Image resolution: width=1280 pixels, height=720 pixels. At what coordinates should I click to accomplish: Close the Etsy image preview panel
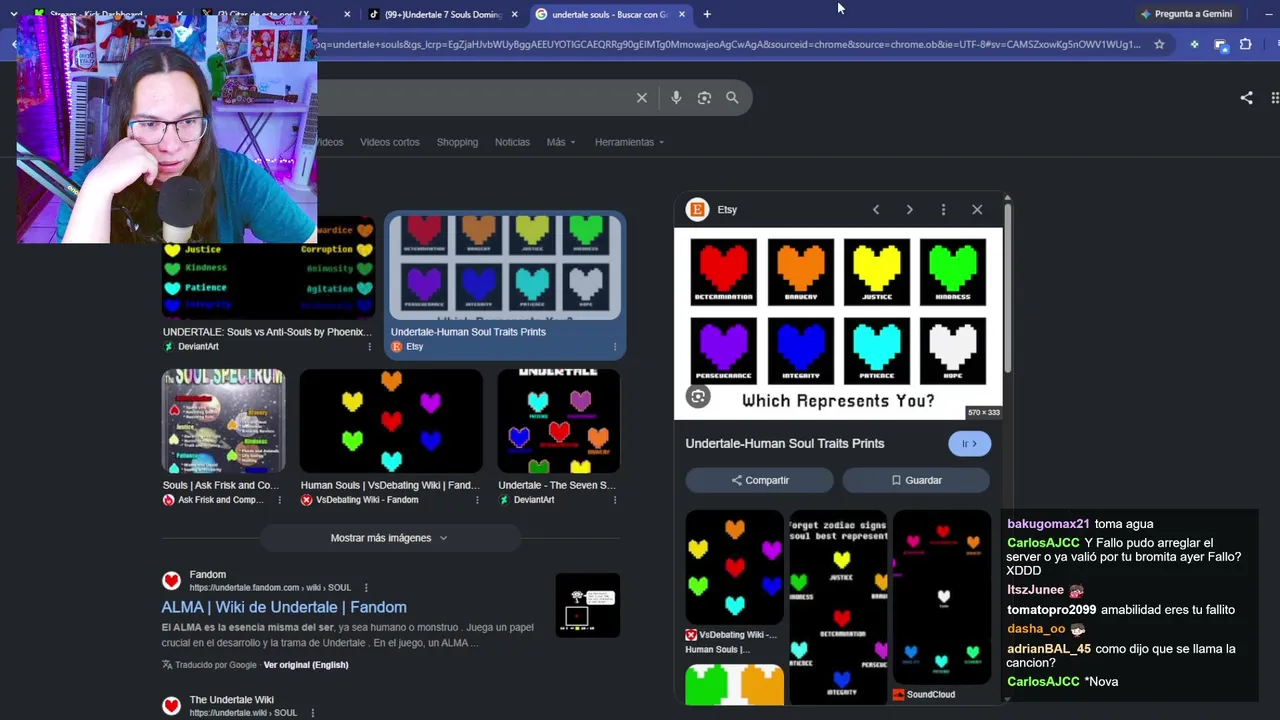tap(977, 210)
